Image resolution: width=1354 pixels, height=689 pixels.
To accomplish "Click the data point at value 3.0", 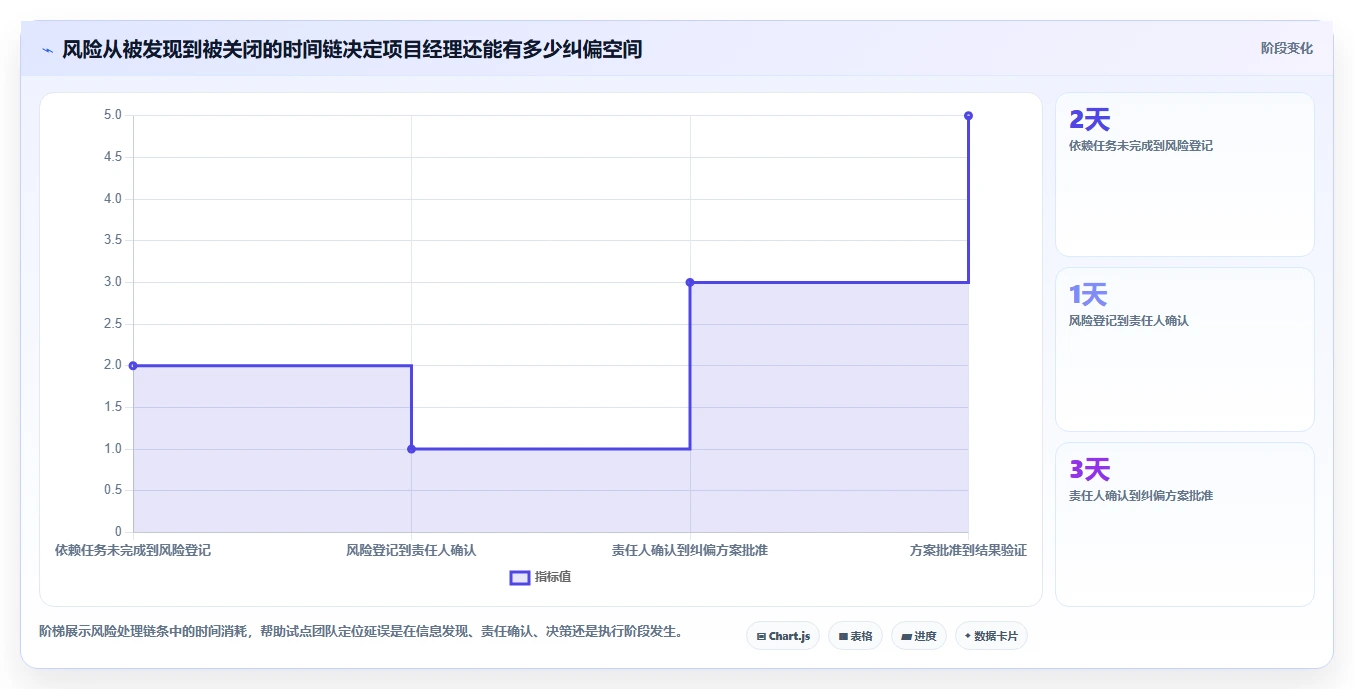I will click(690, 282).
